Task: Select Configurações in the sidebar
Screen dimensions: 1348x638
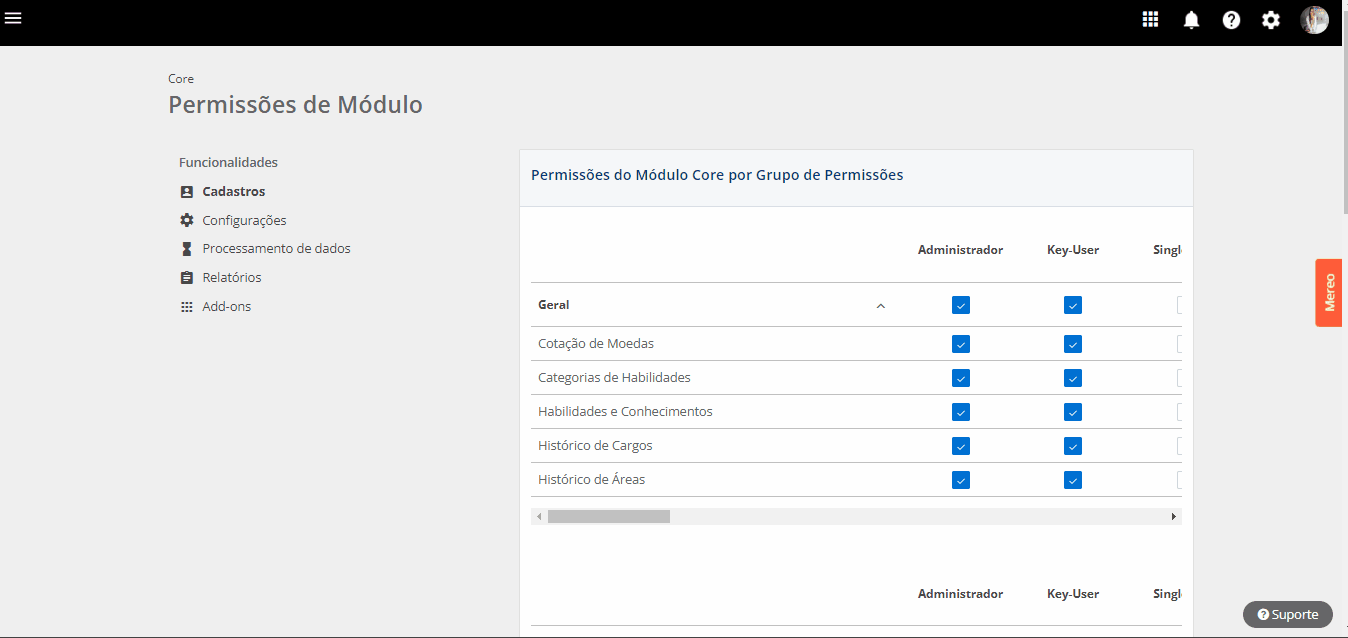Action: tap(244, 221)
